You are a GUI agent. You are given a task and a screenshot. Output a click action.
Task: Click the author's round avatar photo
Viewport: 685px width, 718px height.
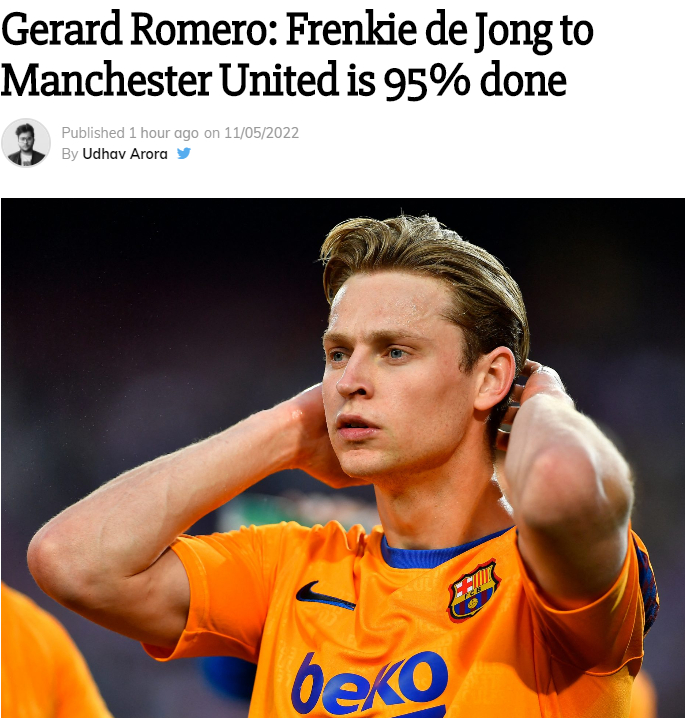[26, 143]
